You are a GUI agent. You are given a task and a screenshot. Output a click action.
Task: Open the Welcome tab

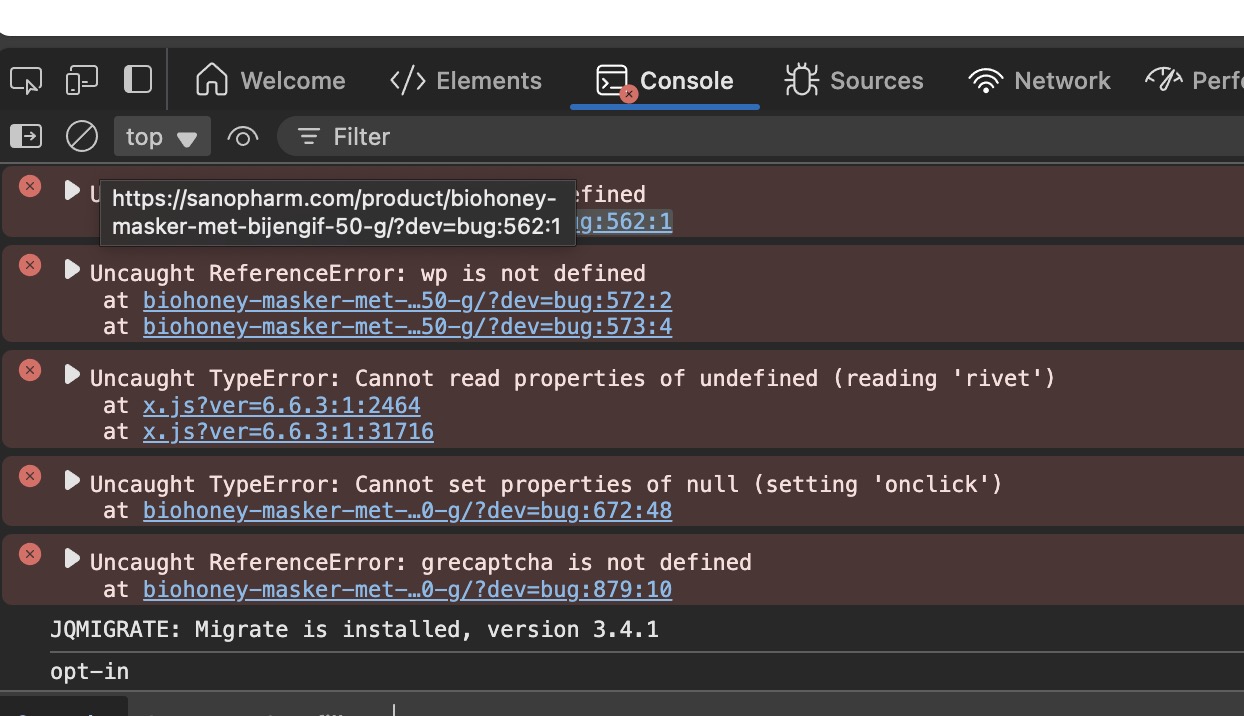point(270,81)
